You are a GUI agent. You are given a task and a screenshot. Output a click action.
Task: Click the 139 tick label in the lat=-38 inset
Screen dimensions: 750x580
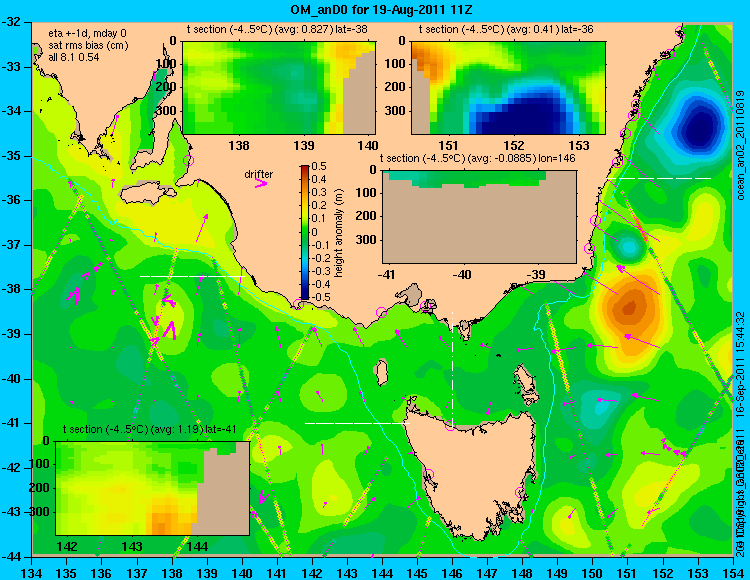[304, 145]
